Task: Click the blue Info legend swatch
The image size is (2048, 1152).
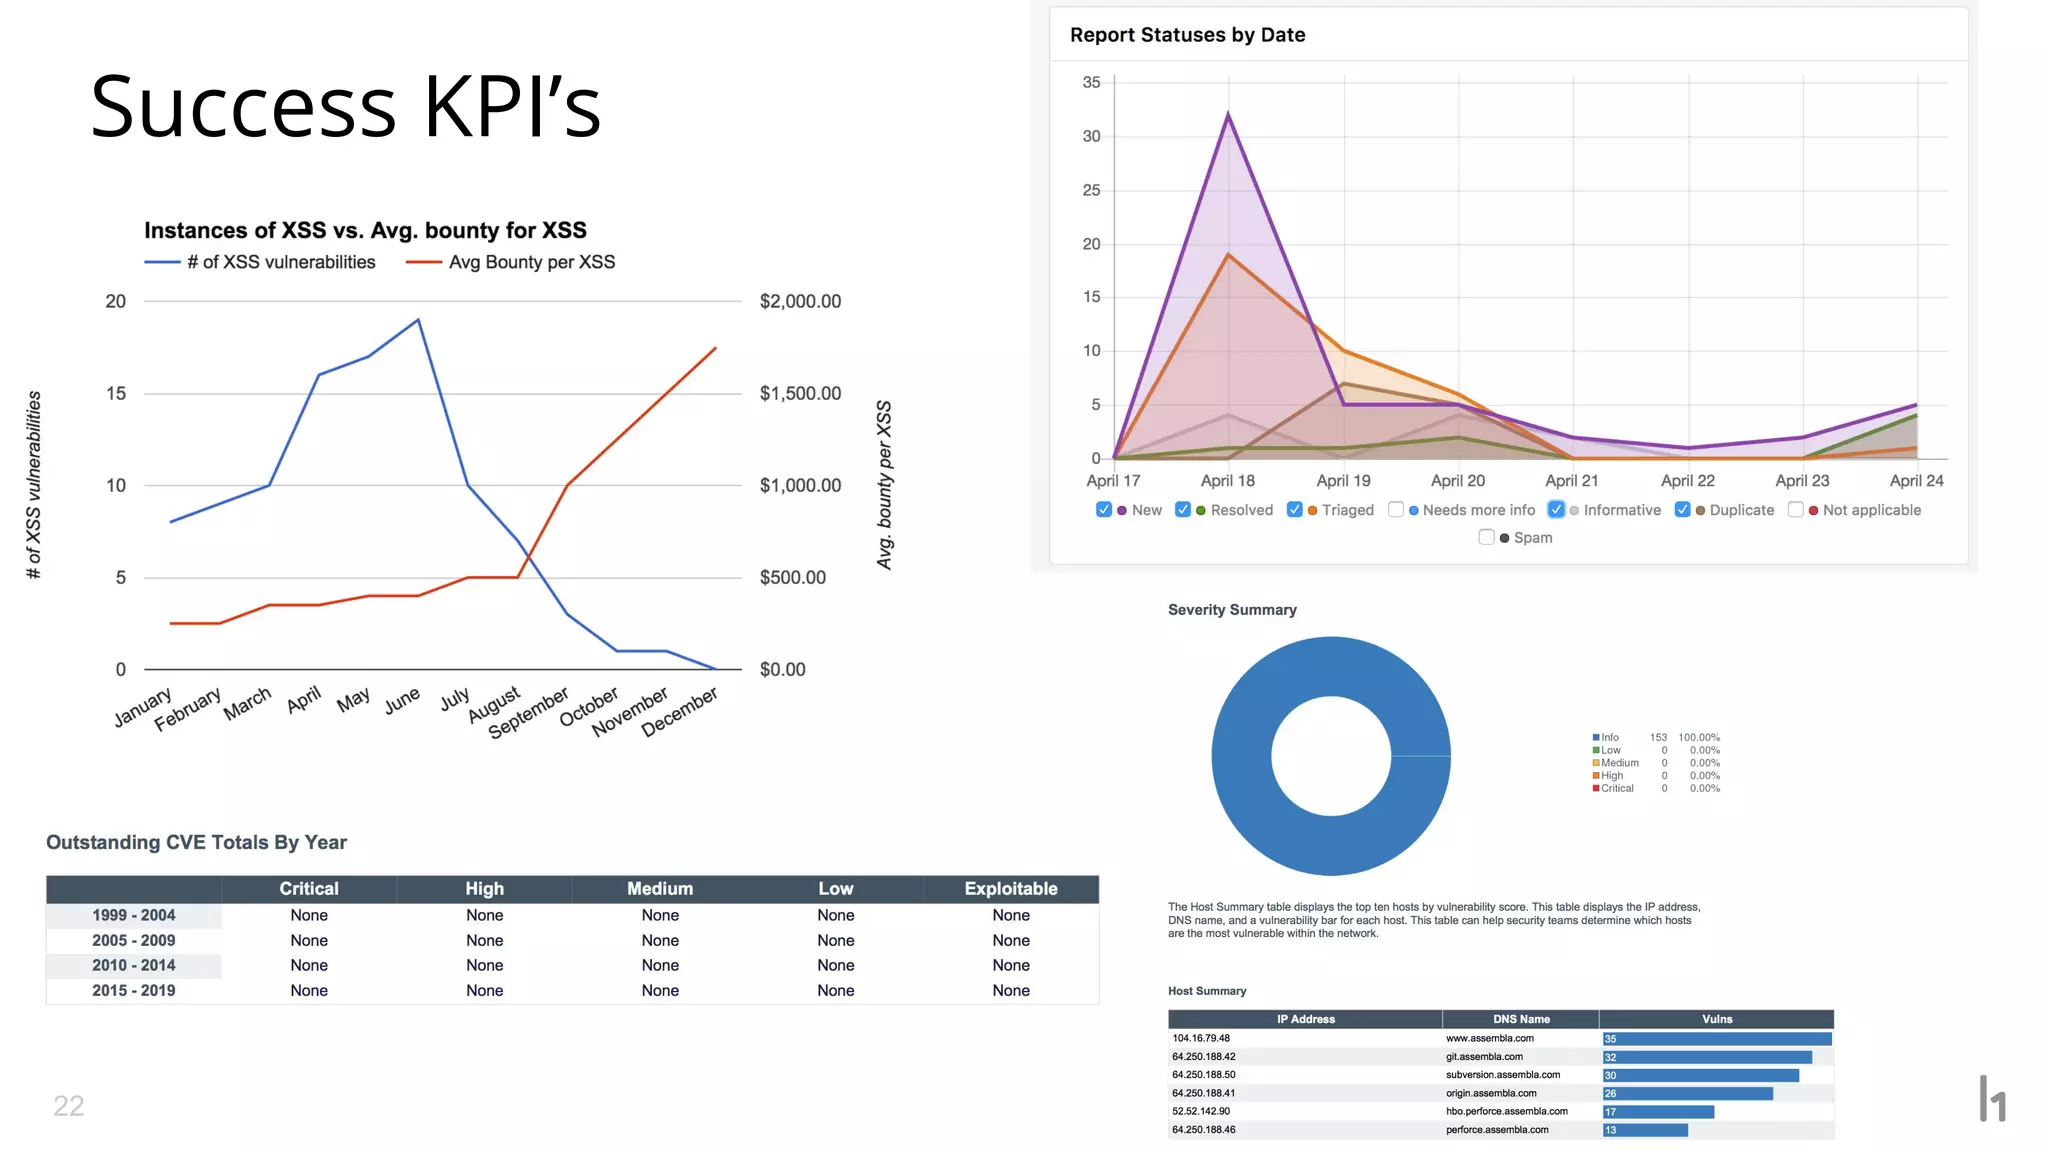Action: 1596,738
